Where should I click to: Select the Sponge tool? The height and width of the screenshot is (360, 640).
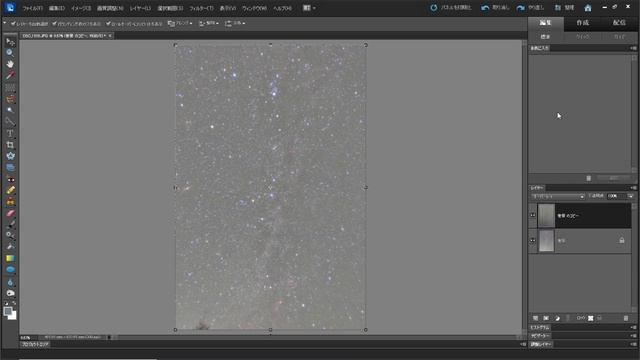click(10, 293)
